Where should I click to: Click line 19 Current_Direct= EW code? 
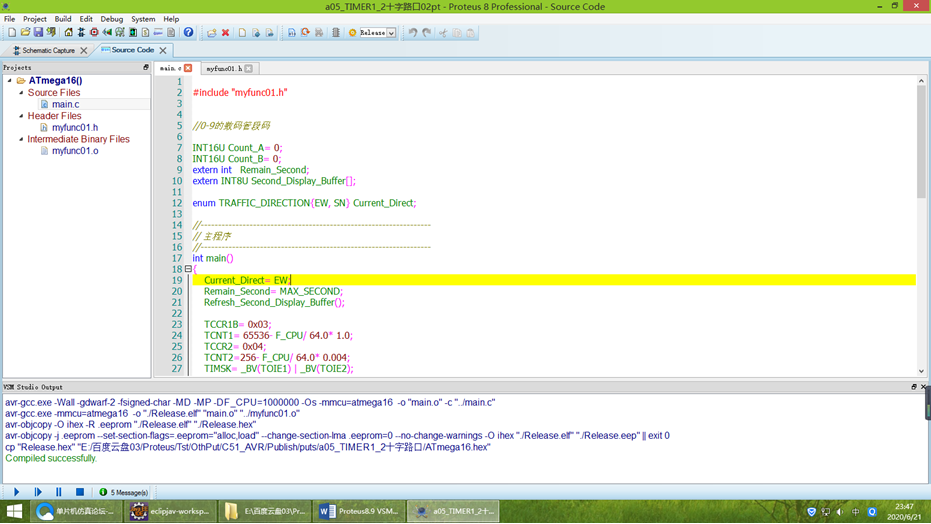(x=247, y=280)
